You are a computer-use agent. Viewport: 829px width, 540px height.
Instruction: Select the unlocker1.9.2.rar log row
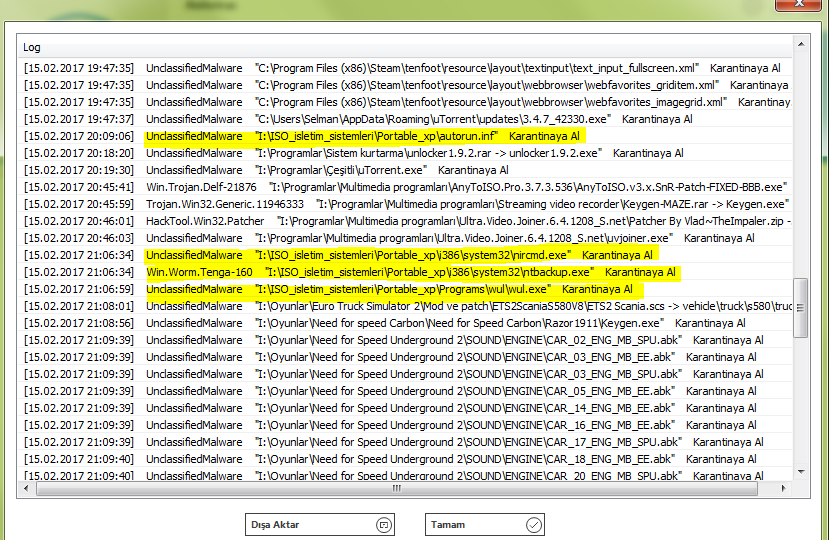406,153
